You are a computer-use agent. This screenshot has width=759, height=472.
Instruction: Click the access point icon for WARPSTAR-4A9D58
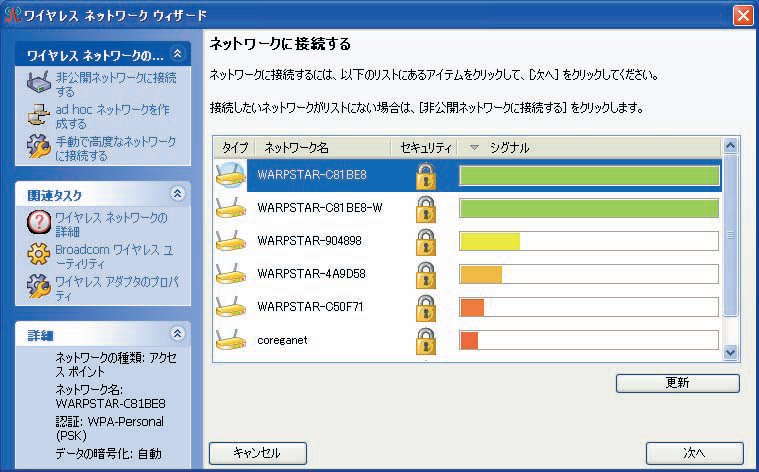tap(230, 274)
